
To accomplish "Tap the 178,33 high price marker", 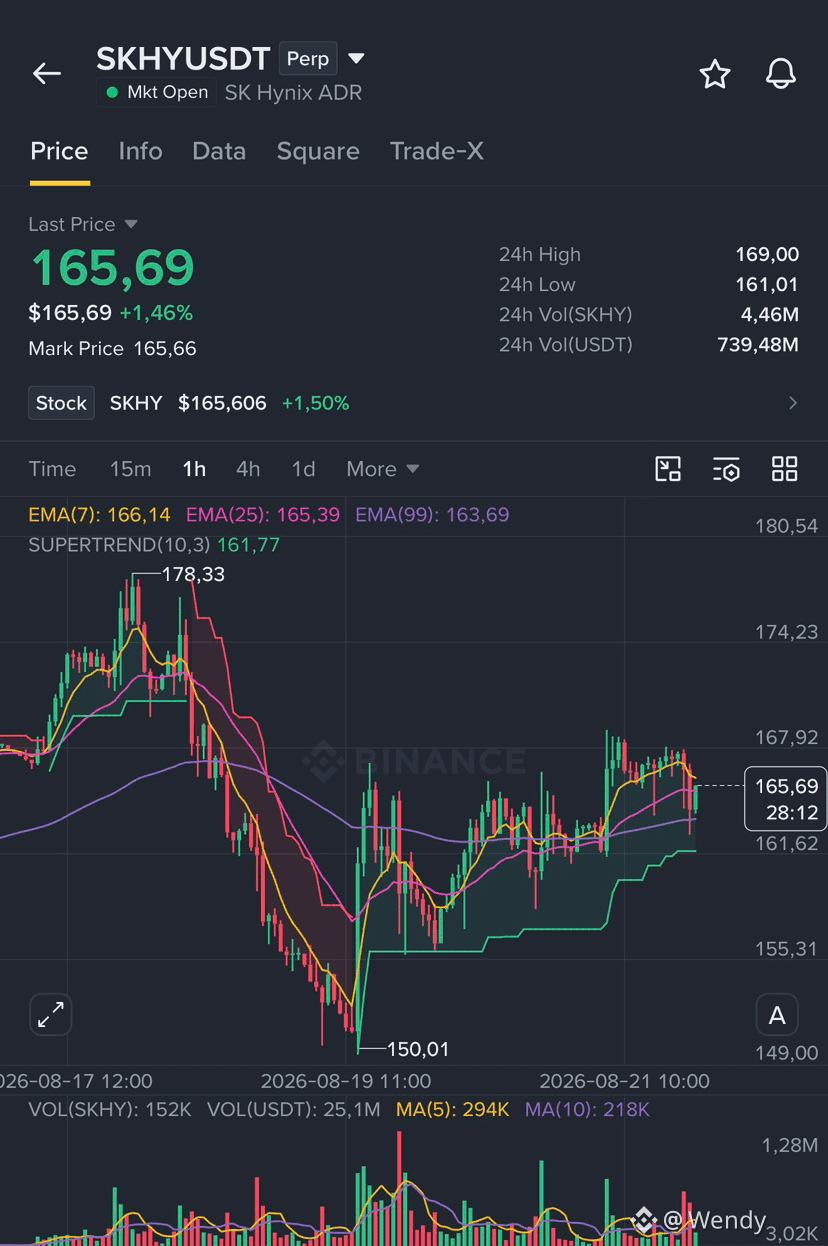I will [x=193, y=574].
